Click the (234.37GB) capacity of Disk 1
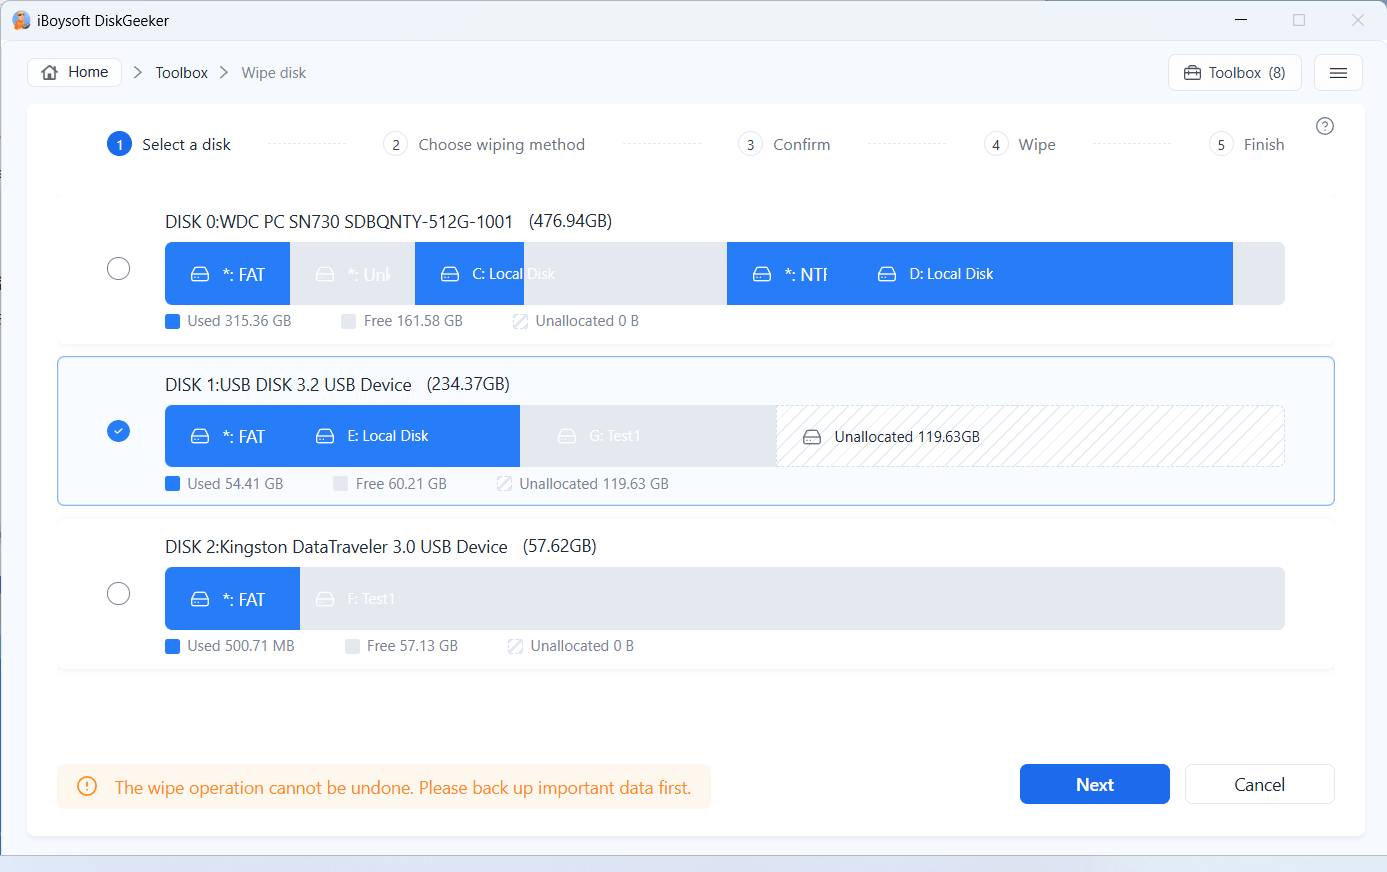This screenshot has height=872, width=1387. (468, 384)
